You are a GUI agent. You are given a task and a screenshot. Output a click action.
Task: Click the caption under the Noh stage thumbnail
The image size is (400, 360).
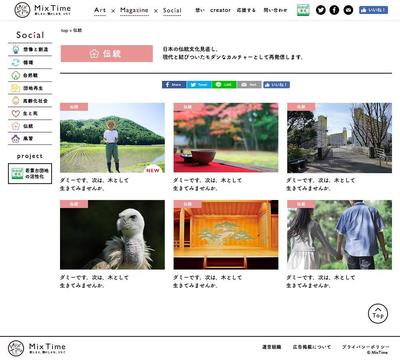[207, 281]
